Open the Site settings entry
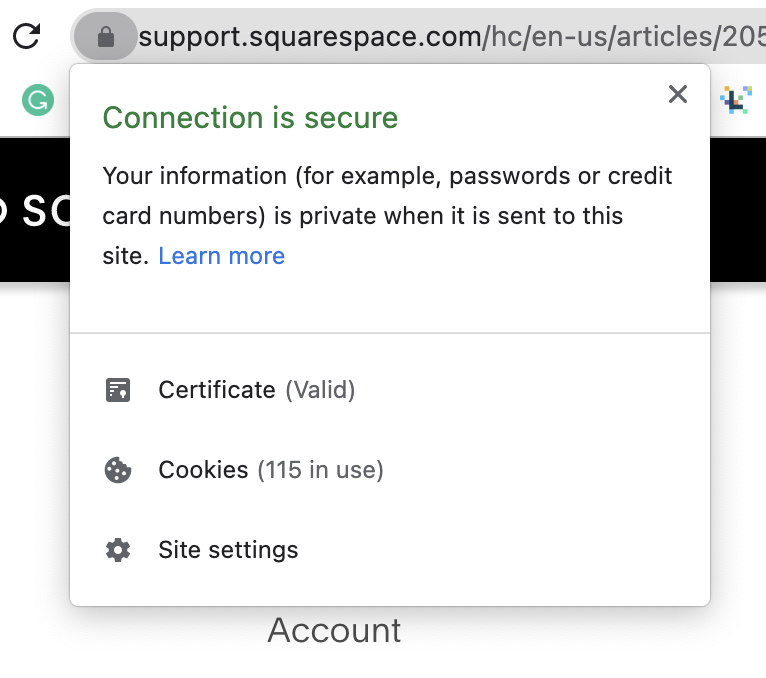 390,550
